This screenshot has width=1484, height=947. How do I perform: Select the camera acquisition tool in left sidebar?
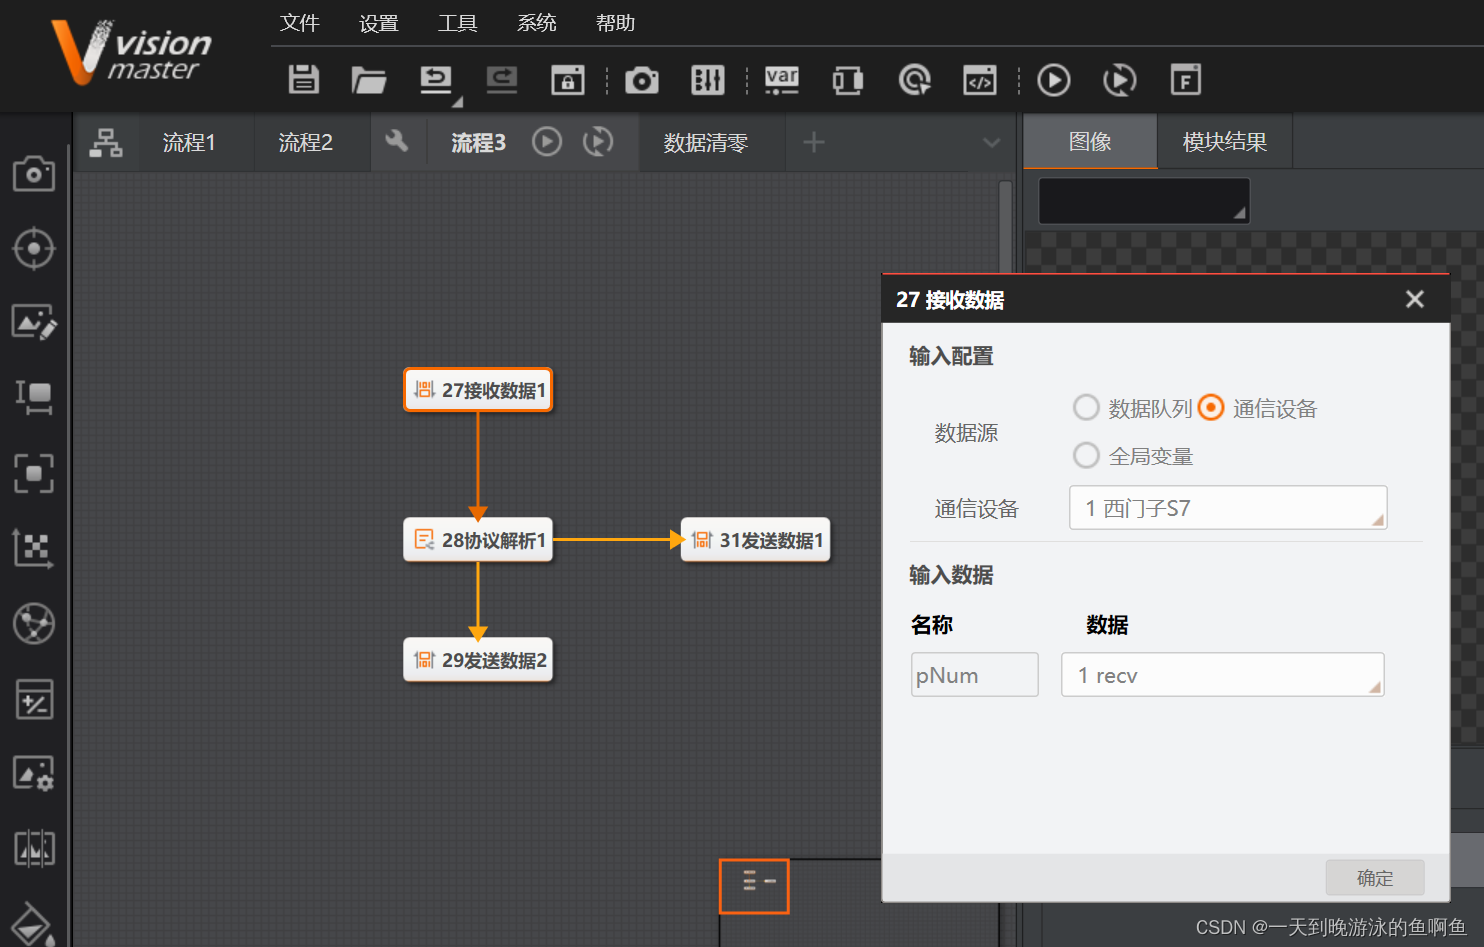tap(34, 174)
